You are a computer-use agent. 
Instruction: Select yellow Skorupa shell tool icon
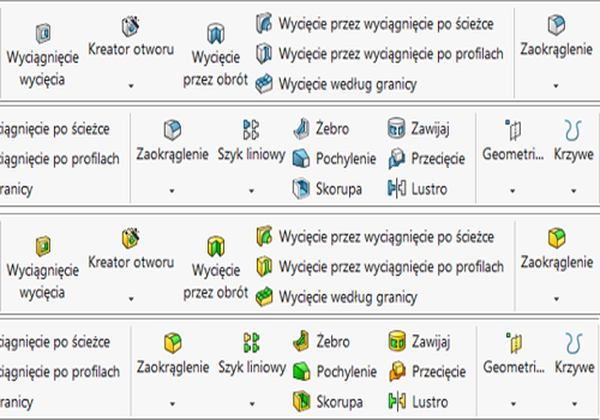pyautogui.click(x=302, y=402)
